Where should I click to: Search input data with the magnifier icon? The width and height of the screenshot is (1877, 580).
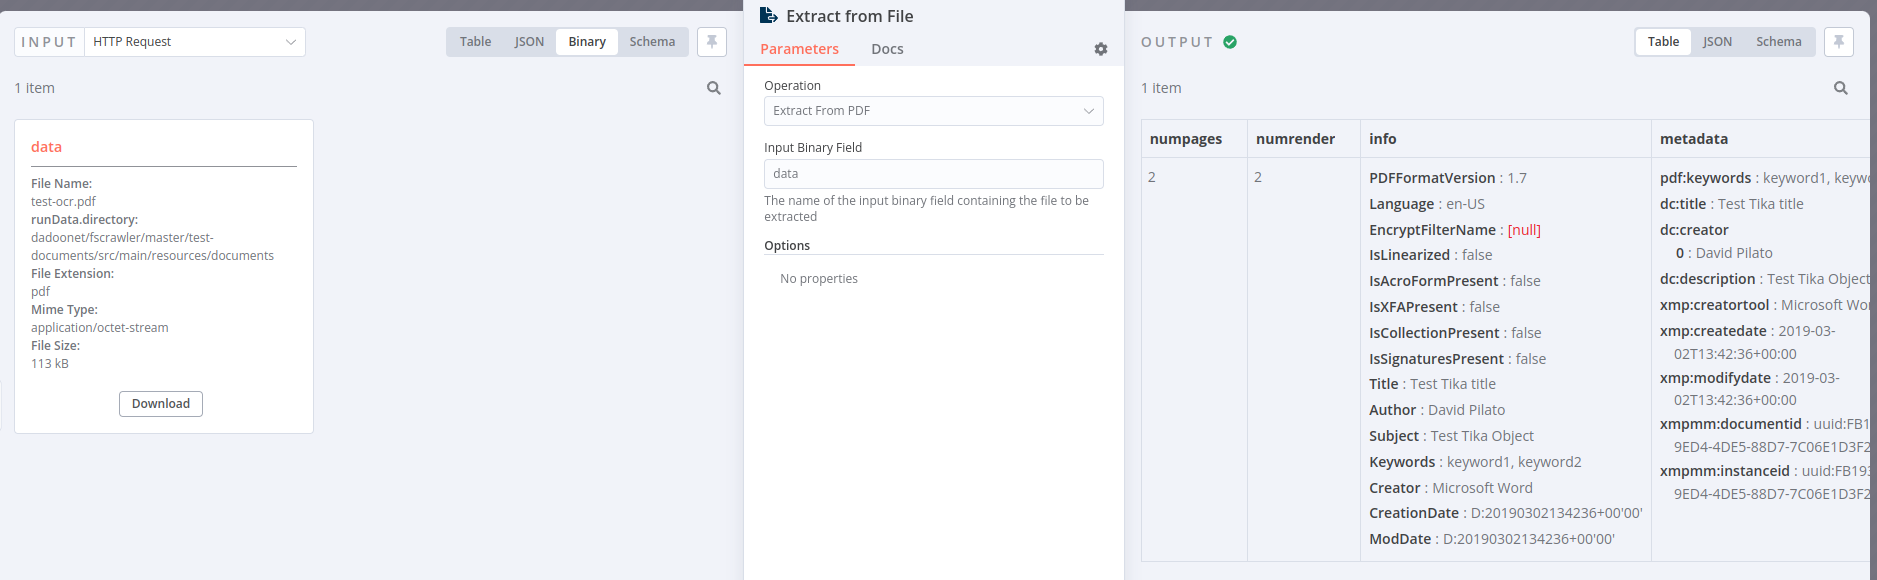pos(714,88)
